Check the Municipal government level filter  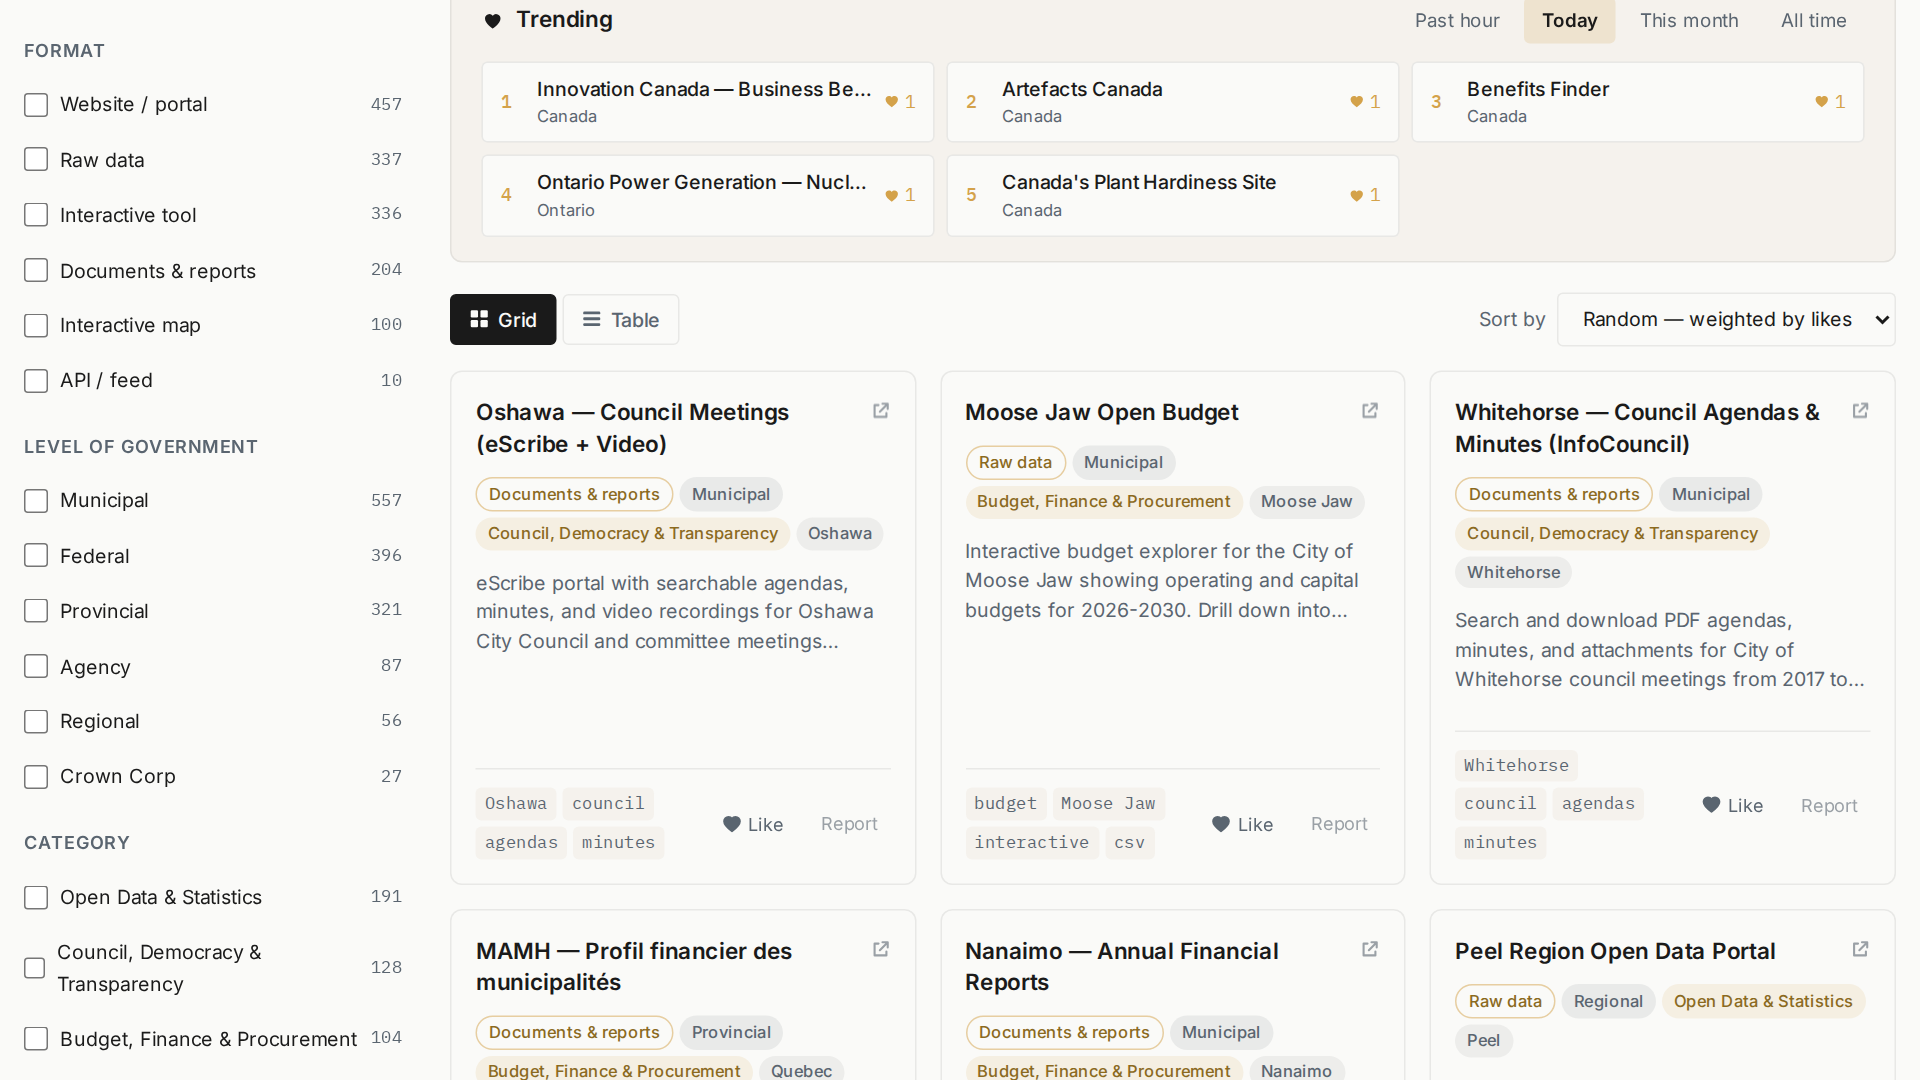click(x=36, y=501)
